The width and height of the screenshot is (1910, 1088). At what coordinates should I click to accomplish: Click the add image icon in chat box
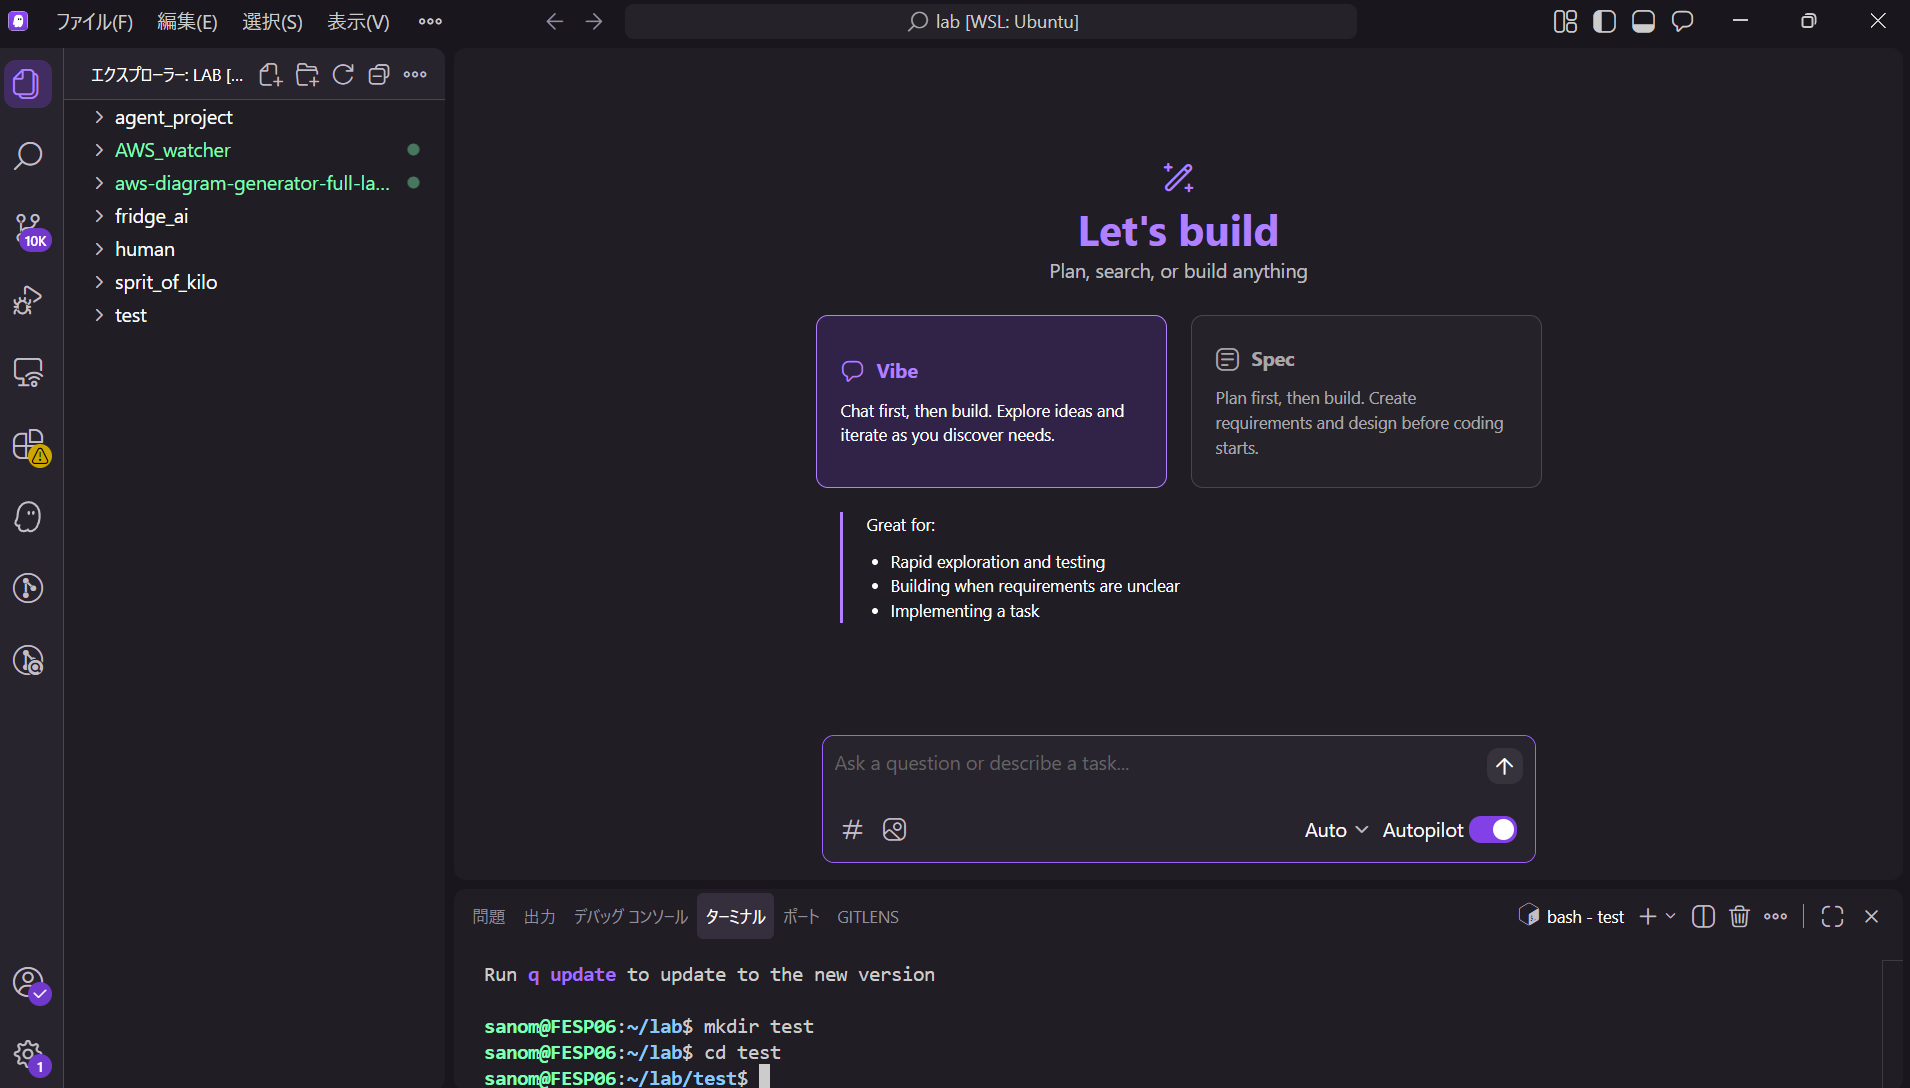[894, 830]
